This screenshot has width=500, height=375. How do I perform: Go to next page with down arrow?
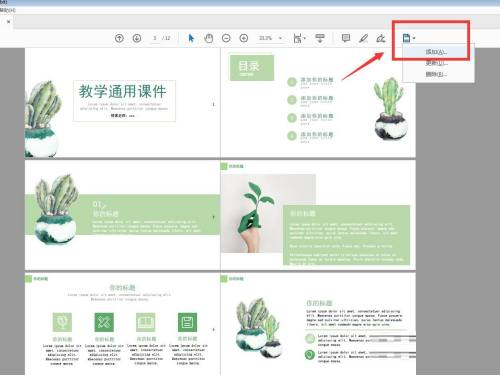click(137, 38)
